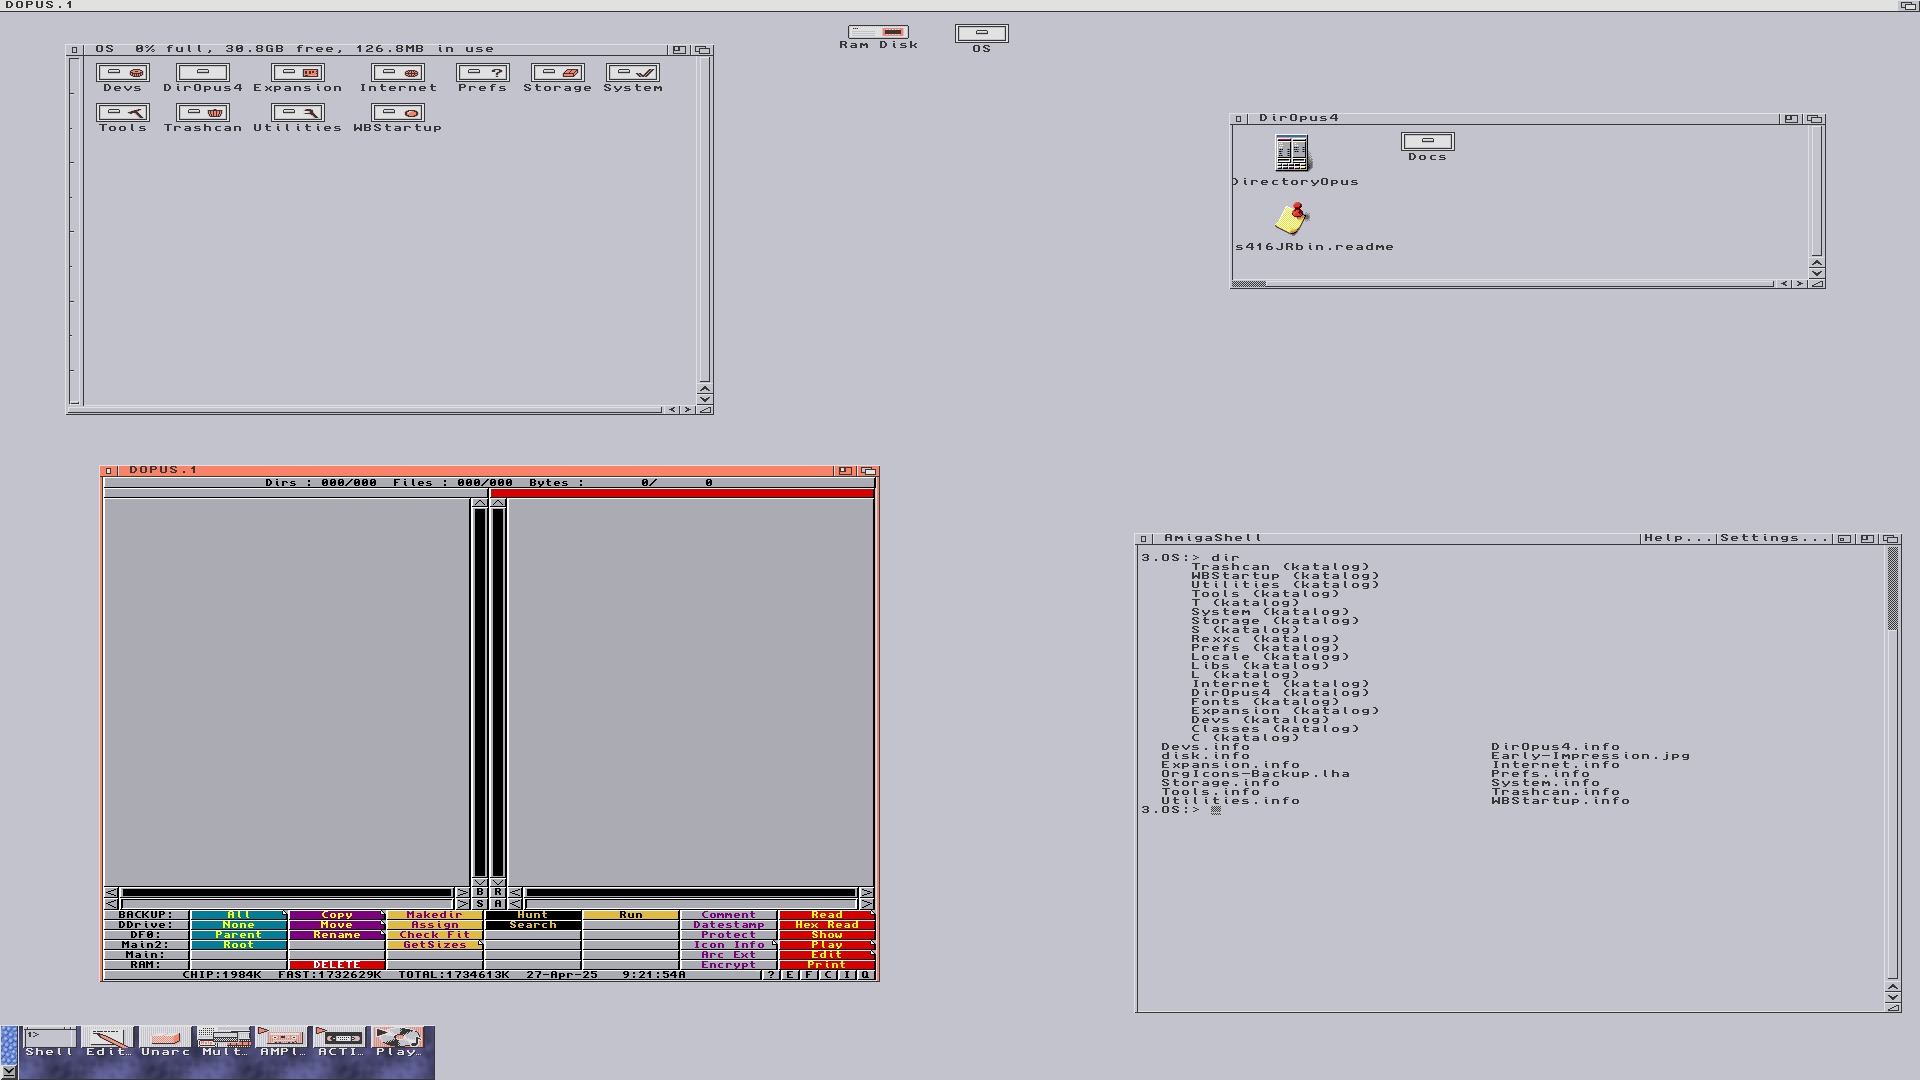Image resolution: width=1920 pixels, height=1080 pixels.
Task: Open the AmigaShell Settings... menu
Action: [1774, 538]
